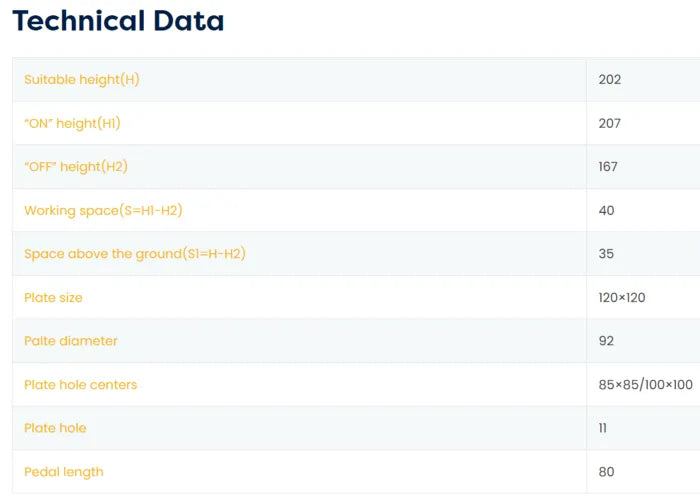Image resolution: width=700 pixels, height=503 pixels.
Task: Click the "ON" height(H1) row label
Action: [72, 123]
